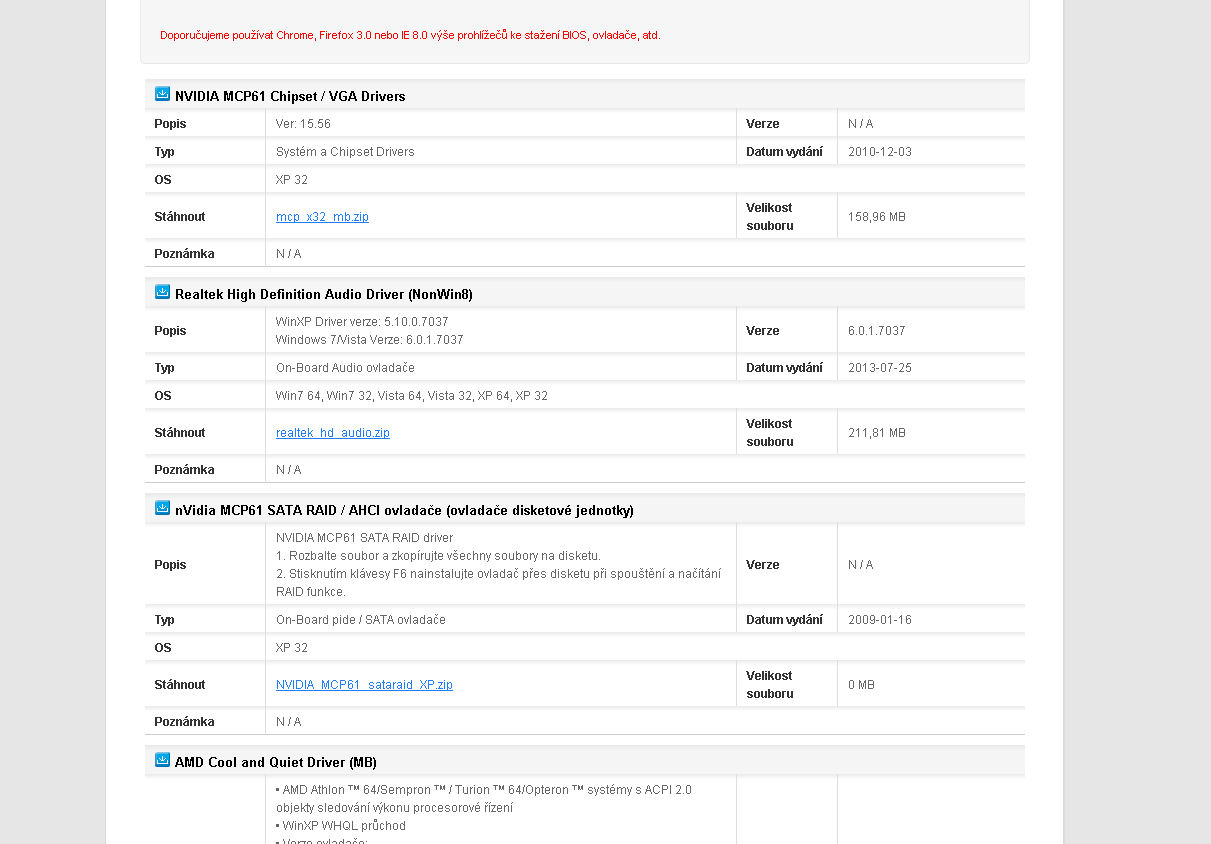The image size is (1211, 844).
Task: Click the 158,96 MB file size value
Action: [877, 217]
